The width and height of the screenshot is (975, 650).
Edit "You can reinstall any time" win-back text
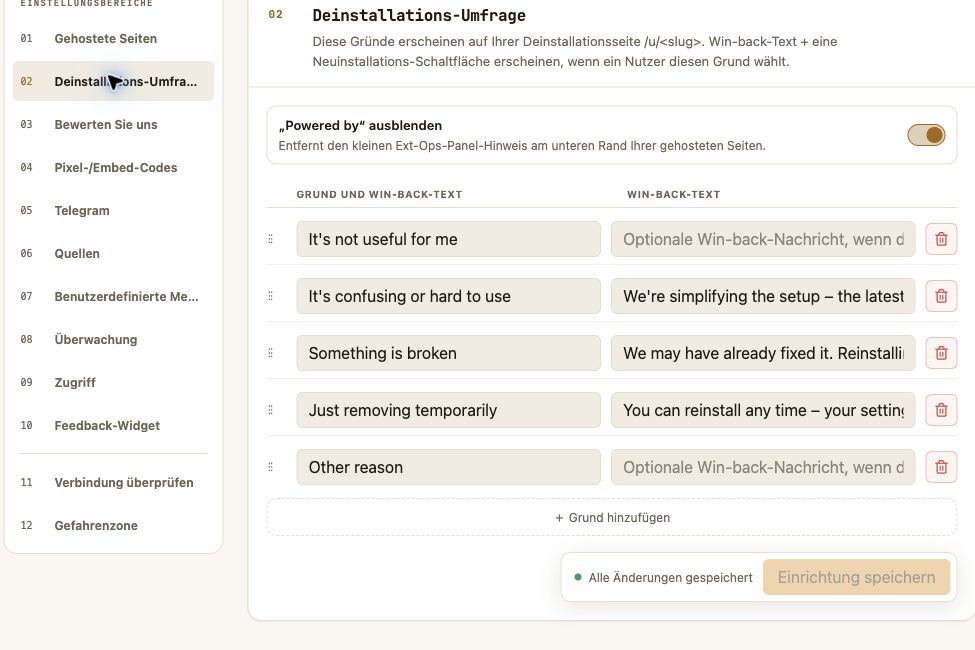pyautogui.click(x=763, y=410)
